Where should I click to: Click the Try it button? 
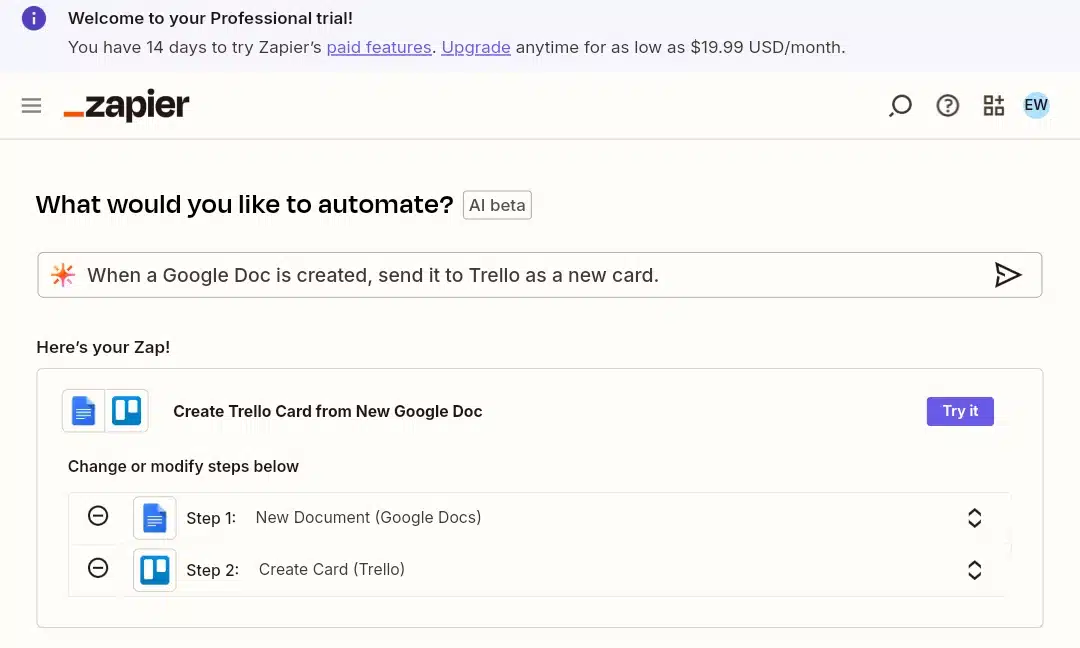coord(960,411)
